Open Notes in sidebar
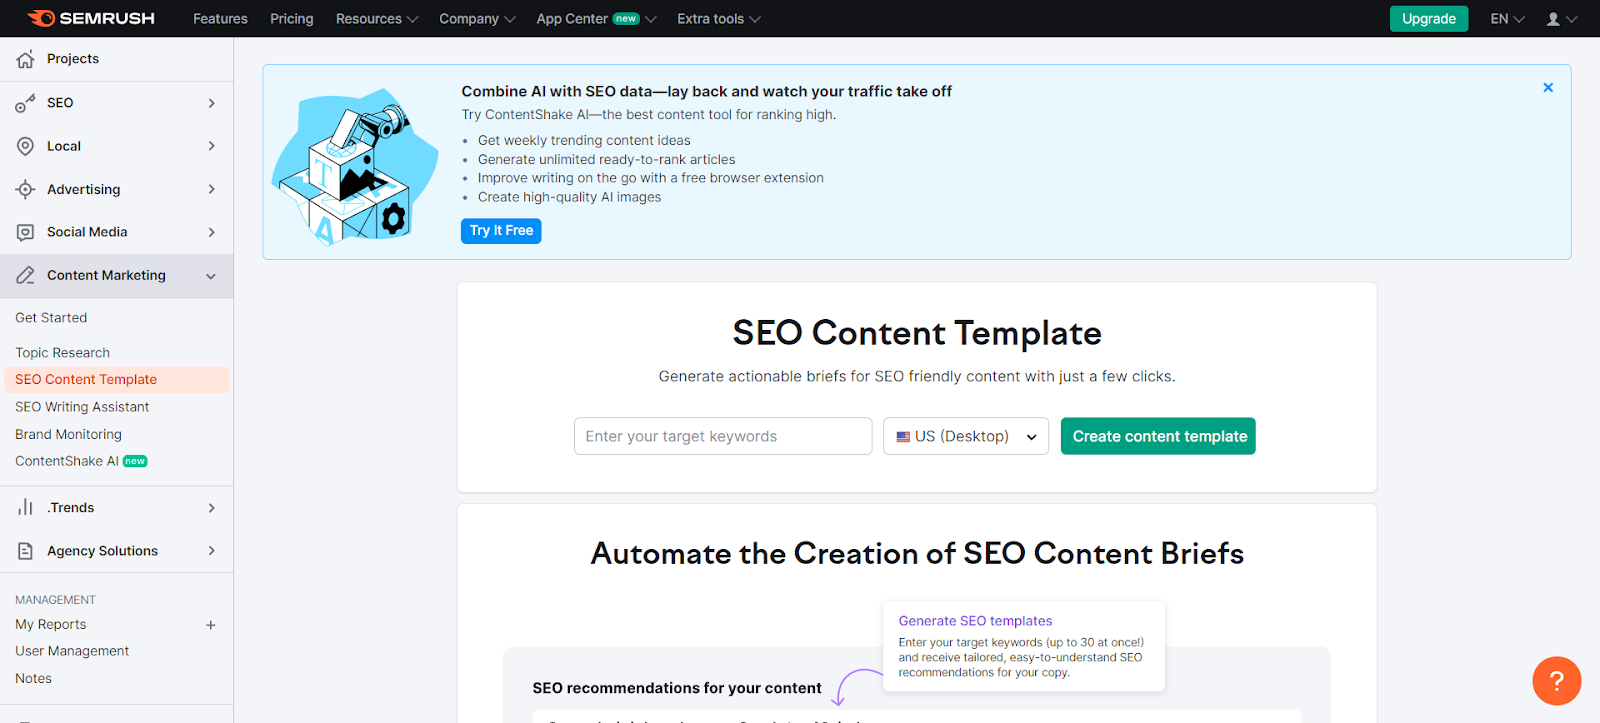 [x=33, y=679]
